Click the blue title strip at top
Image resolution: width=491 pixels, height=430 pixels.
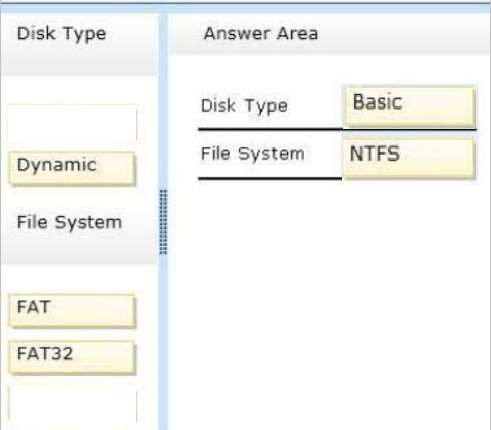(245, 8)
